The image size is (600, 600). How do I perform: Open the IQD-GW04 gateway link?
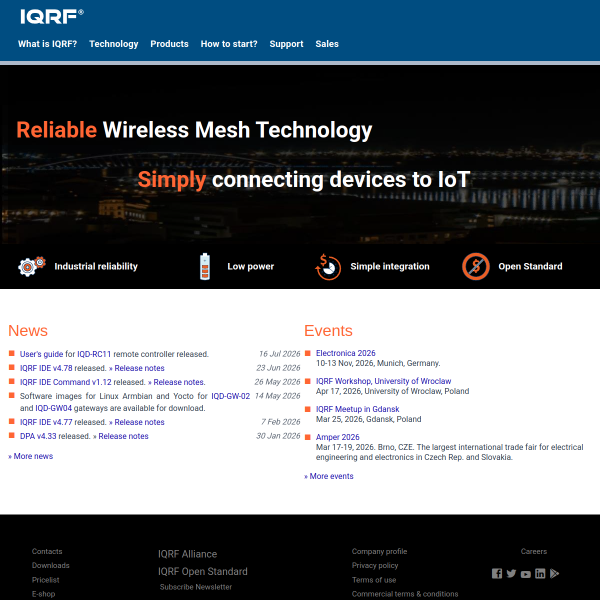54,408
